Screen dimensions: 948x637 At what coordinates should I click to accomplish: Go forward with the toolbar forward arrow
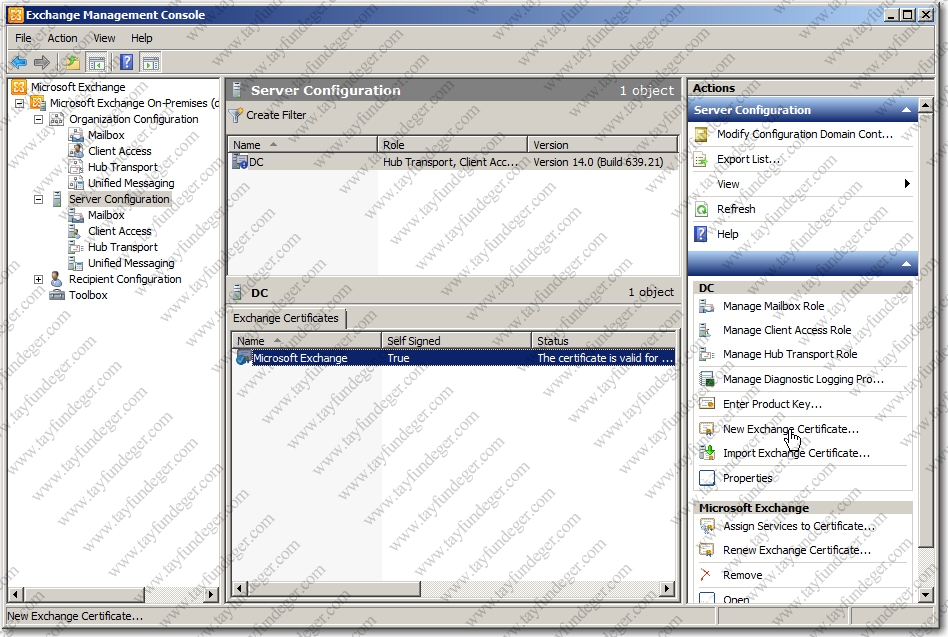pos(42,62)
